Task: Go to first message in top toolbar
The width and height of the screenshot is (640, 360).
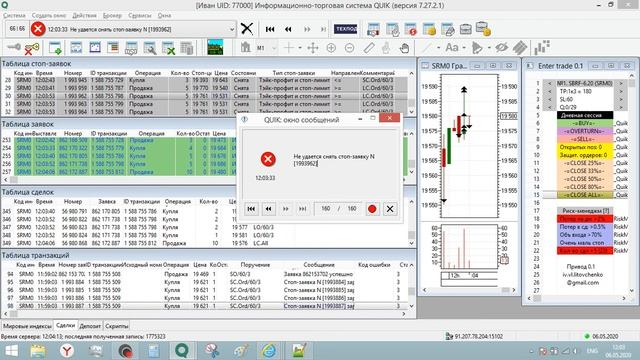Action: click(x=270, y=29)
